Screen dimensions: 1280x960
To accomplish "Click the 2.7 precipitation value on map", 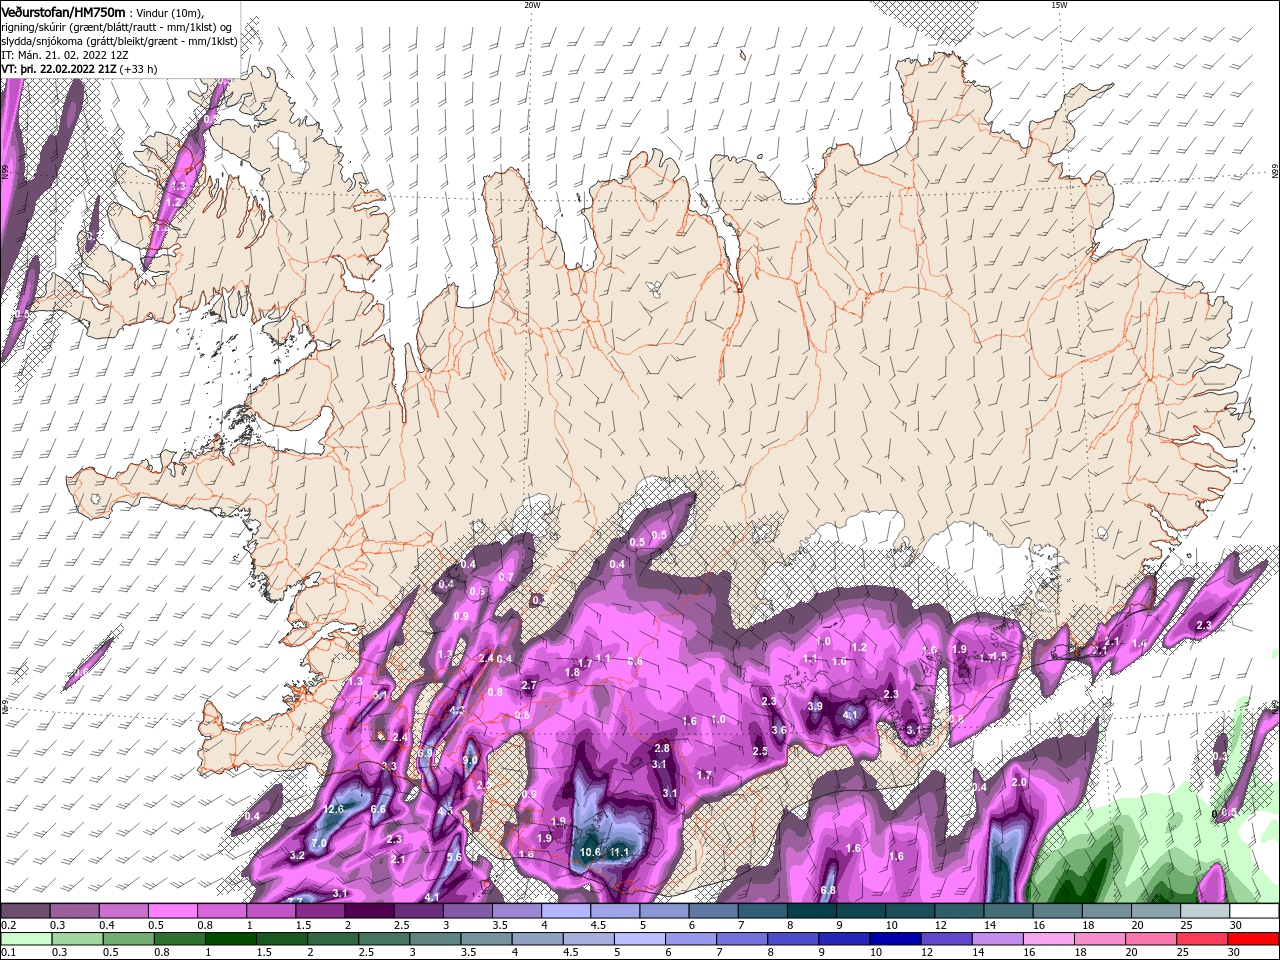I will click(530, 685).
